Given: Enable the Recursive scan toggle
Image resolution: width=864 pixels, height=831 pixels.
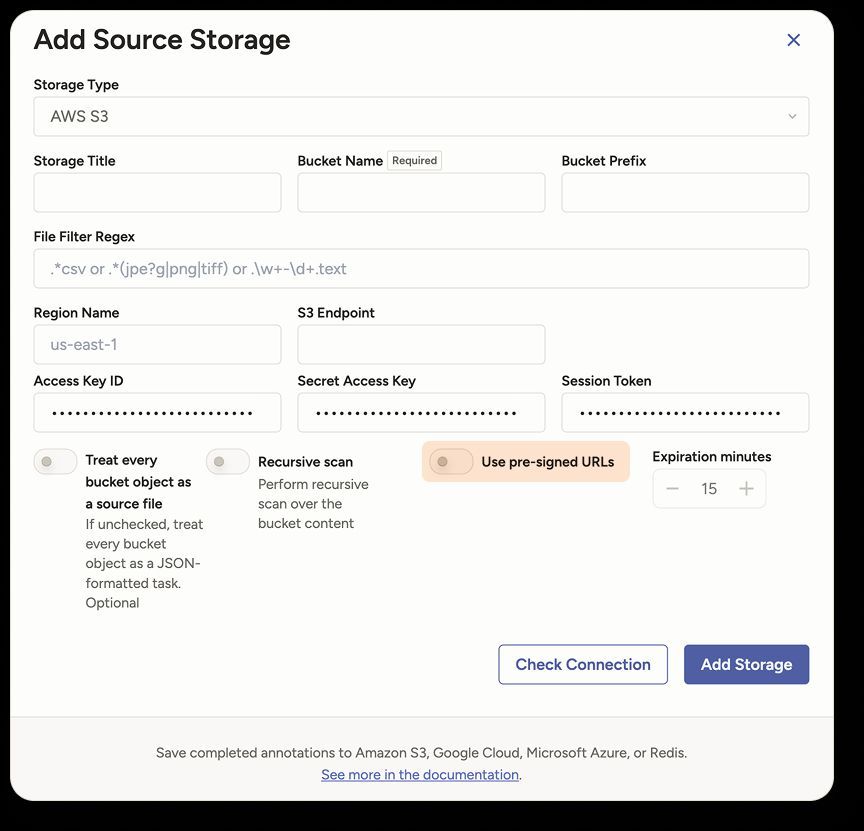Looking at the screenshot, I should click(228, 461).
